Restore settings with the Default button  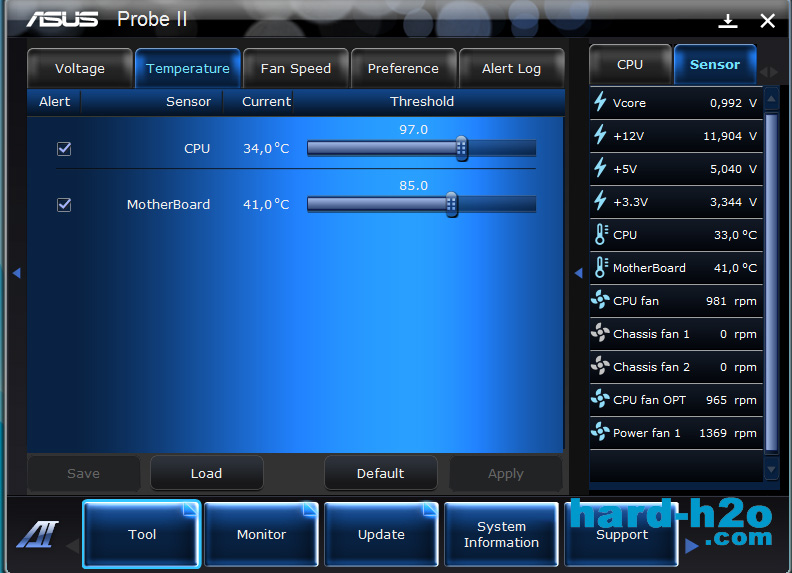pos(380,473)
